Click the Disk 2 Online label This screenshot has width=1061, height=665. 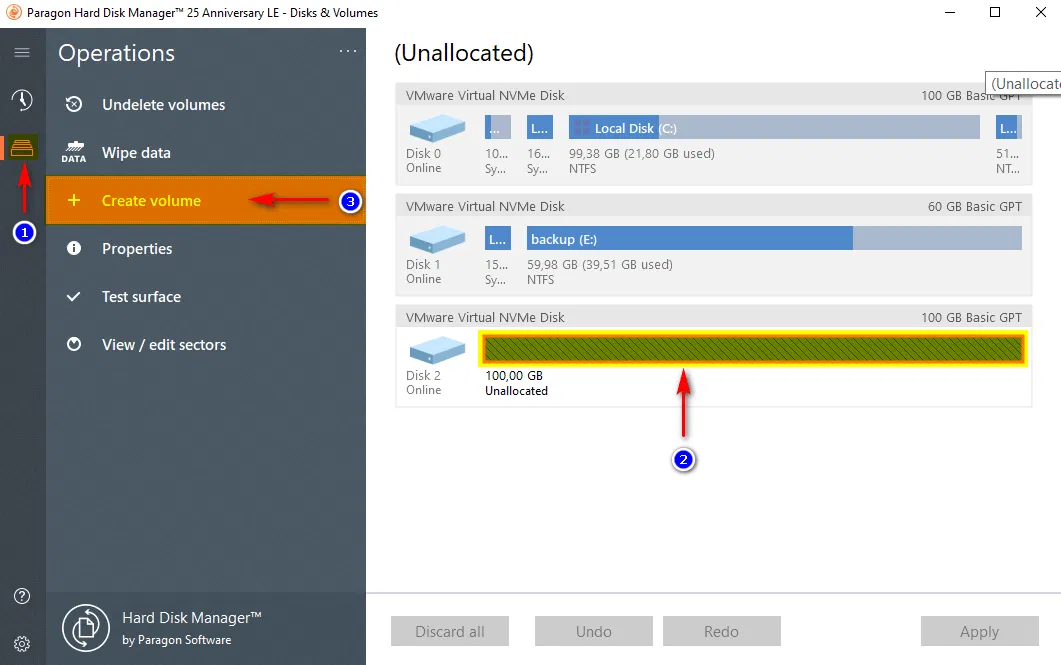(x=424, y=382)
